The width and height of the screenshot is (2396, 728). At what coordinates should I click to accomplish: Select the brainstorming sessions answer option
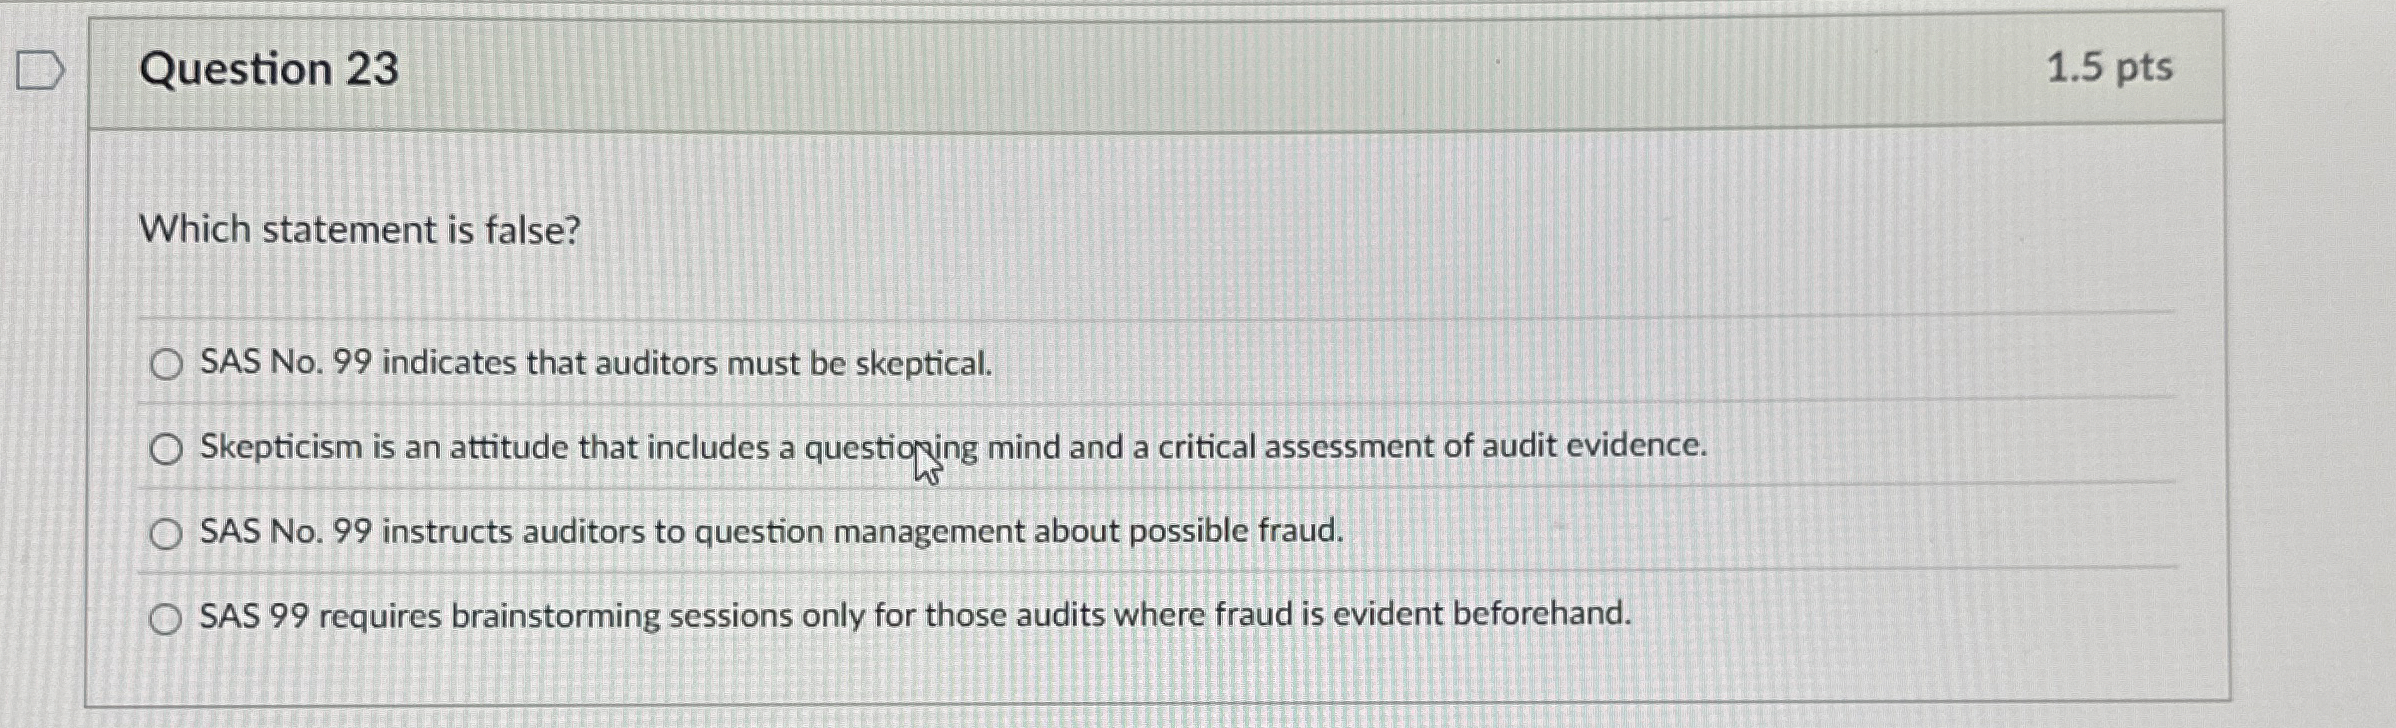167,620
